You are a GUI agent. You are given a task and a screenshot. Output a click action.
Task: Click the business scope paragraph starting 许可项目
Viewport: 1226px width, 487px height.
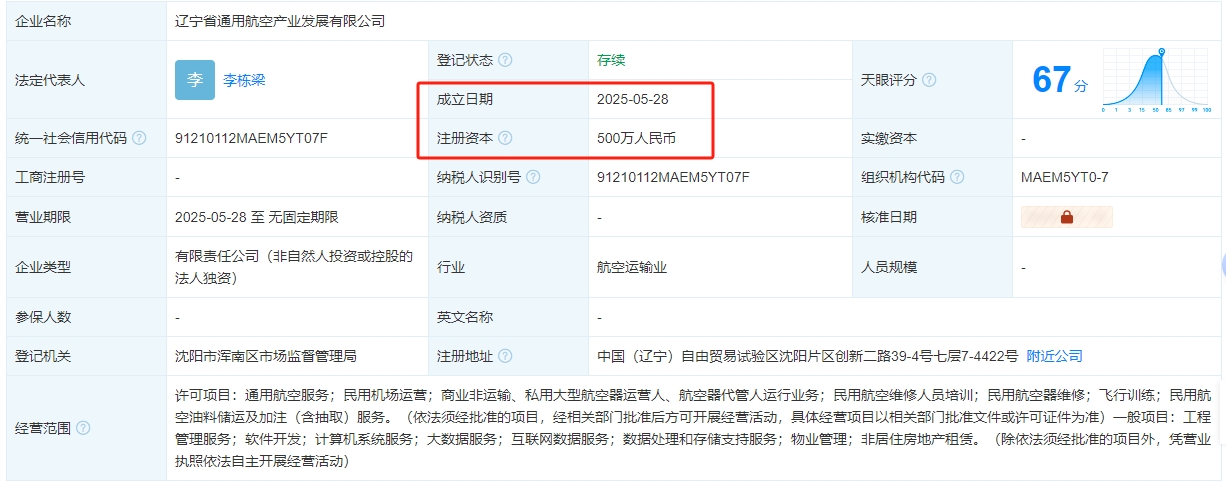[x=693, y=428]
